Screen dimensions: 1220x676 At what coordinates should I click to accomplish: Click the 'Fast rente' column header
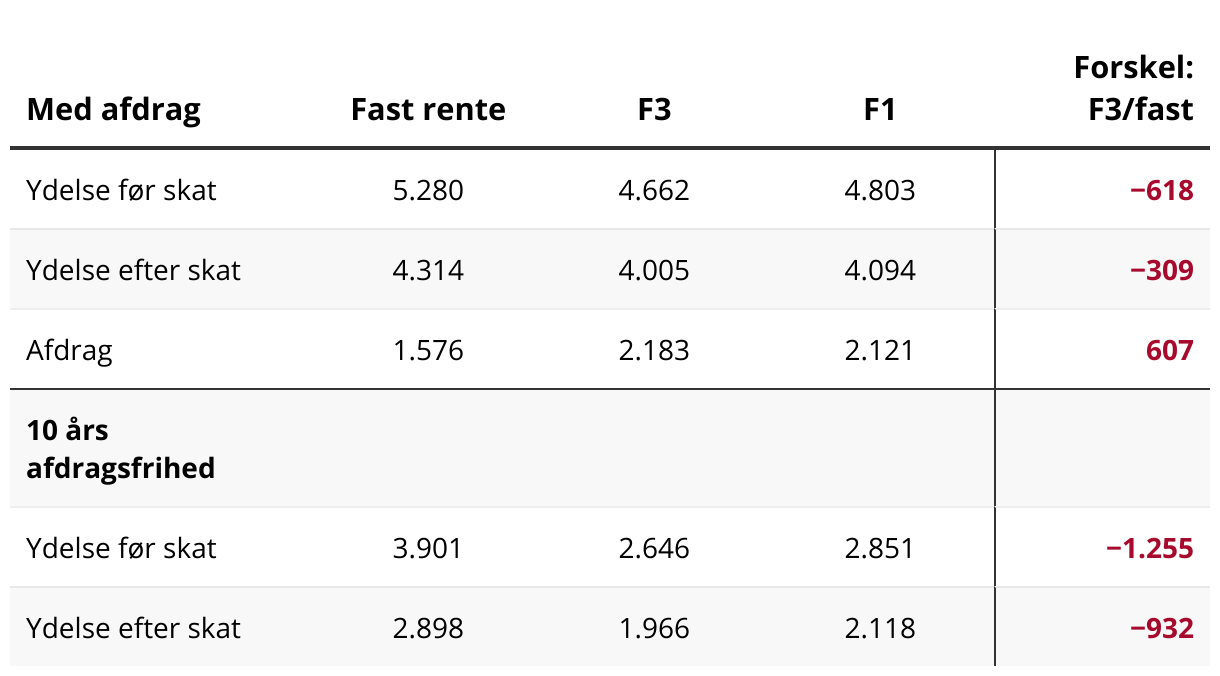[x=428, y=109]
